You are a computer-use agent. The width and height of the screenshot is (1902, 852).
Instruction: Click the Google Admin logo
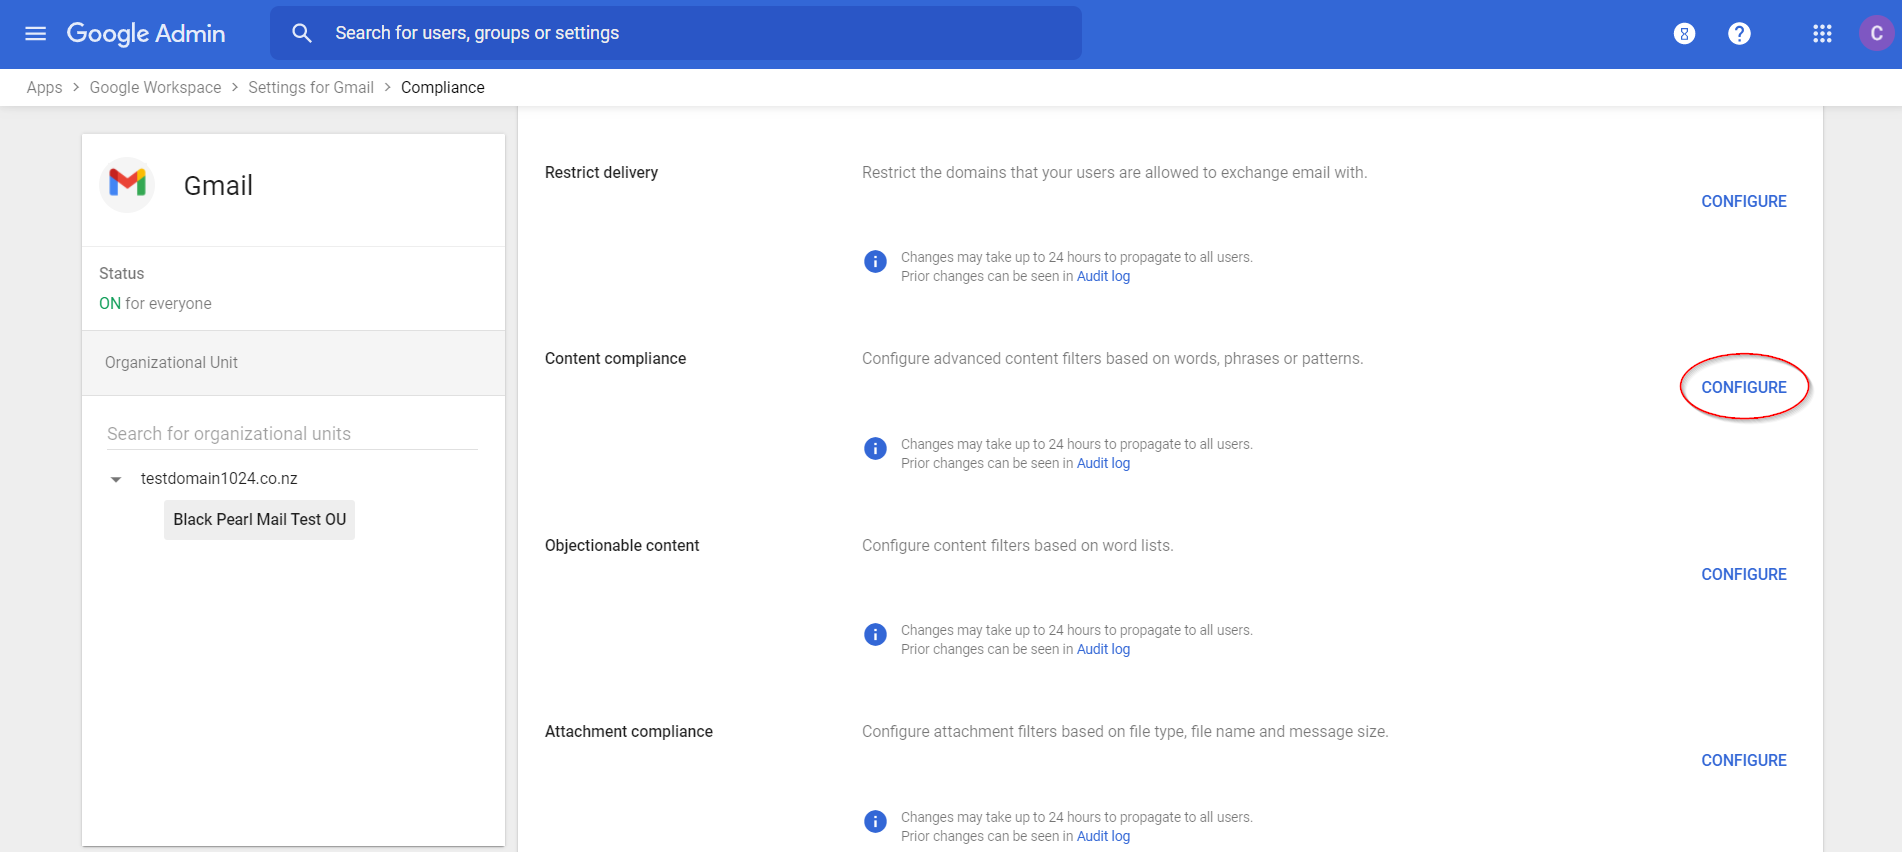146,34
